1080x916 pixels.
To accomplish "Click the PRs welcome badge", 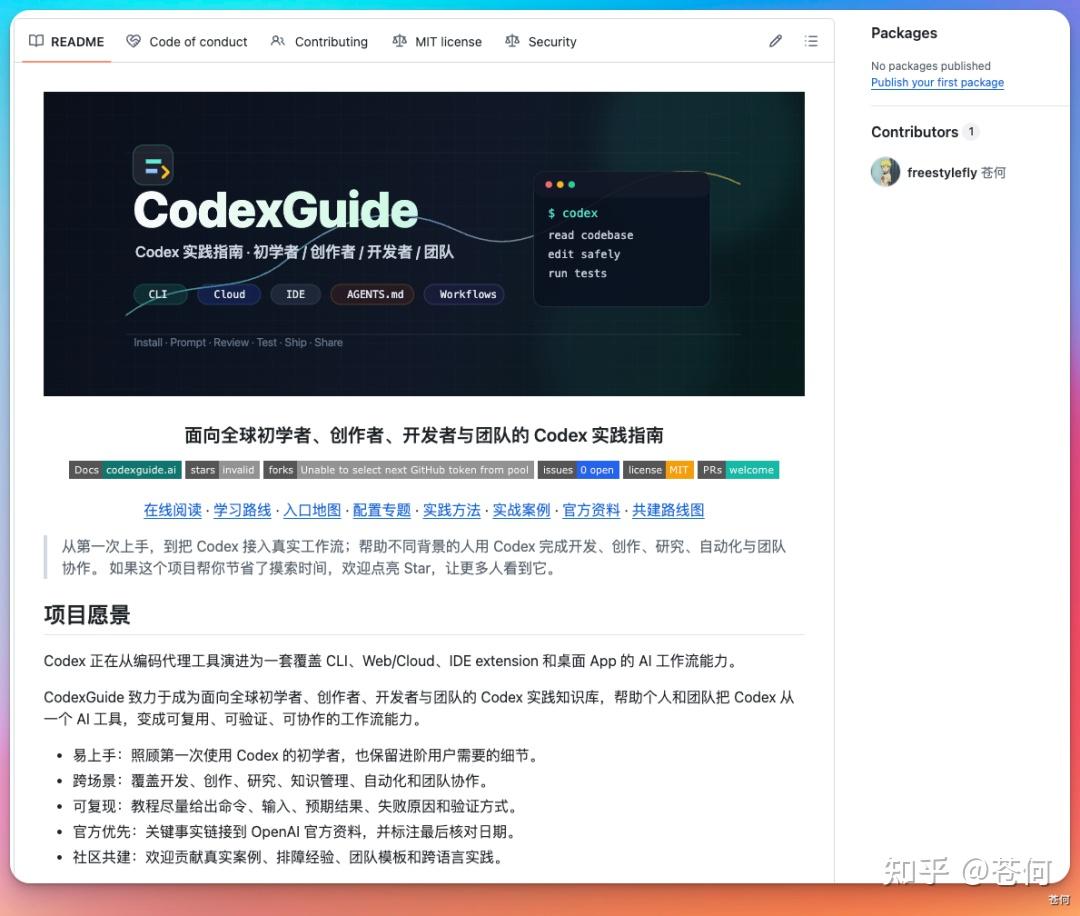I will tap(738, 470).
